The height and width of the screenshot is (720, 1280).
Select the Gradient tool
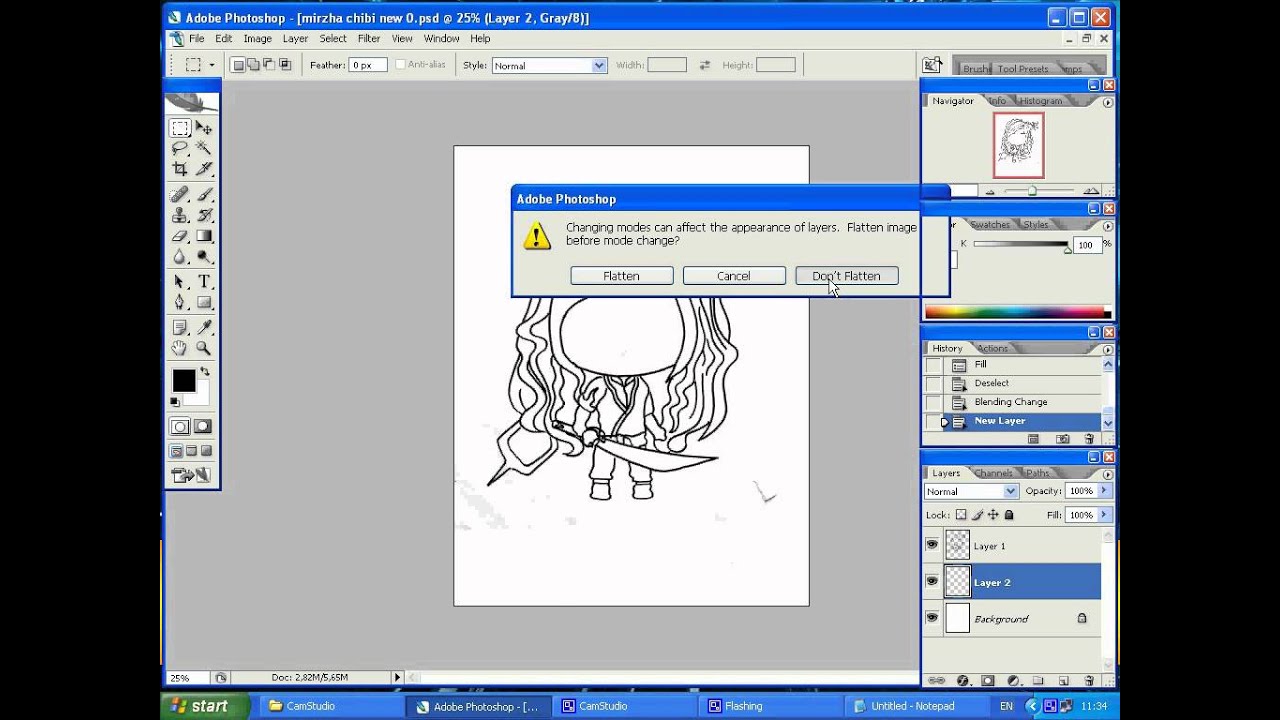pyautogui.click(x=204, y=236)
